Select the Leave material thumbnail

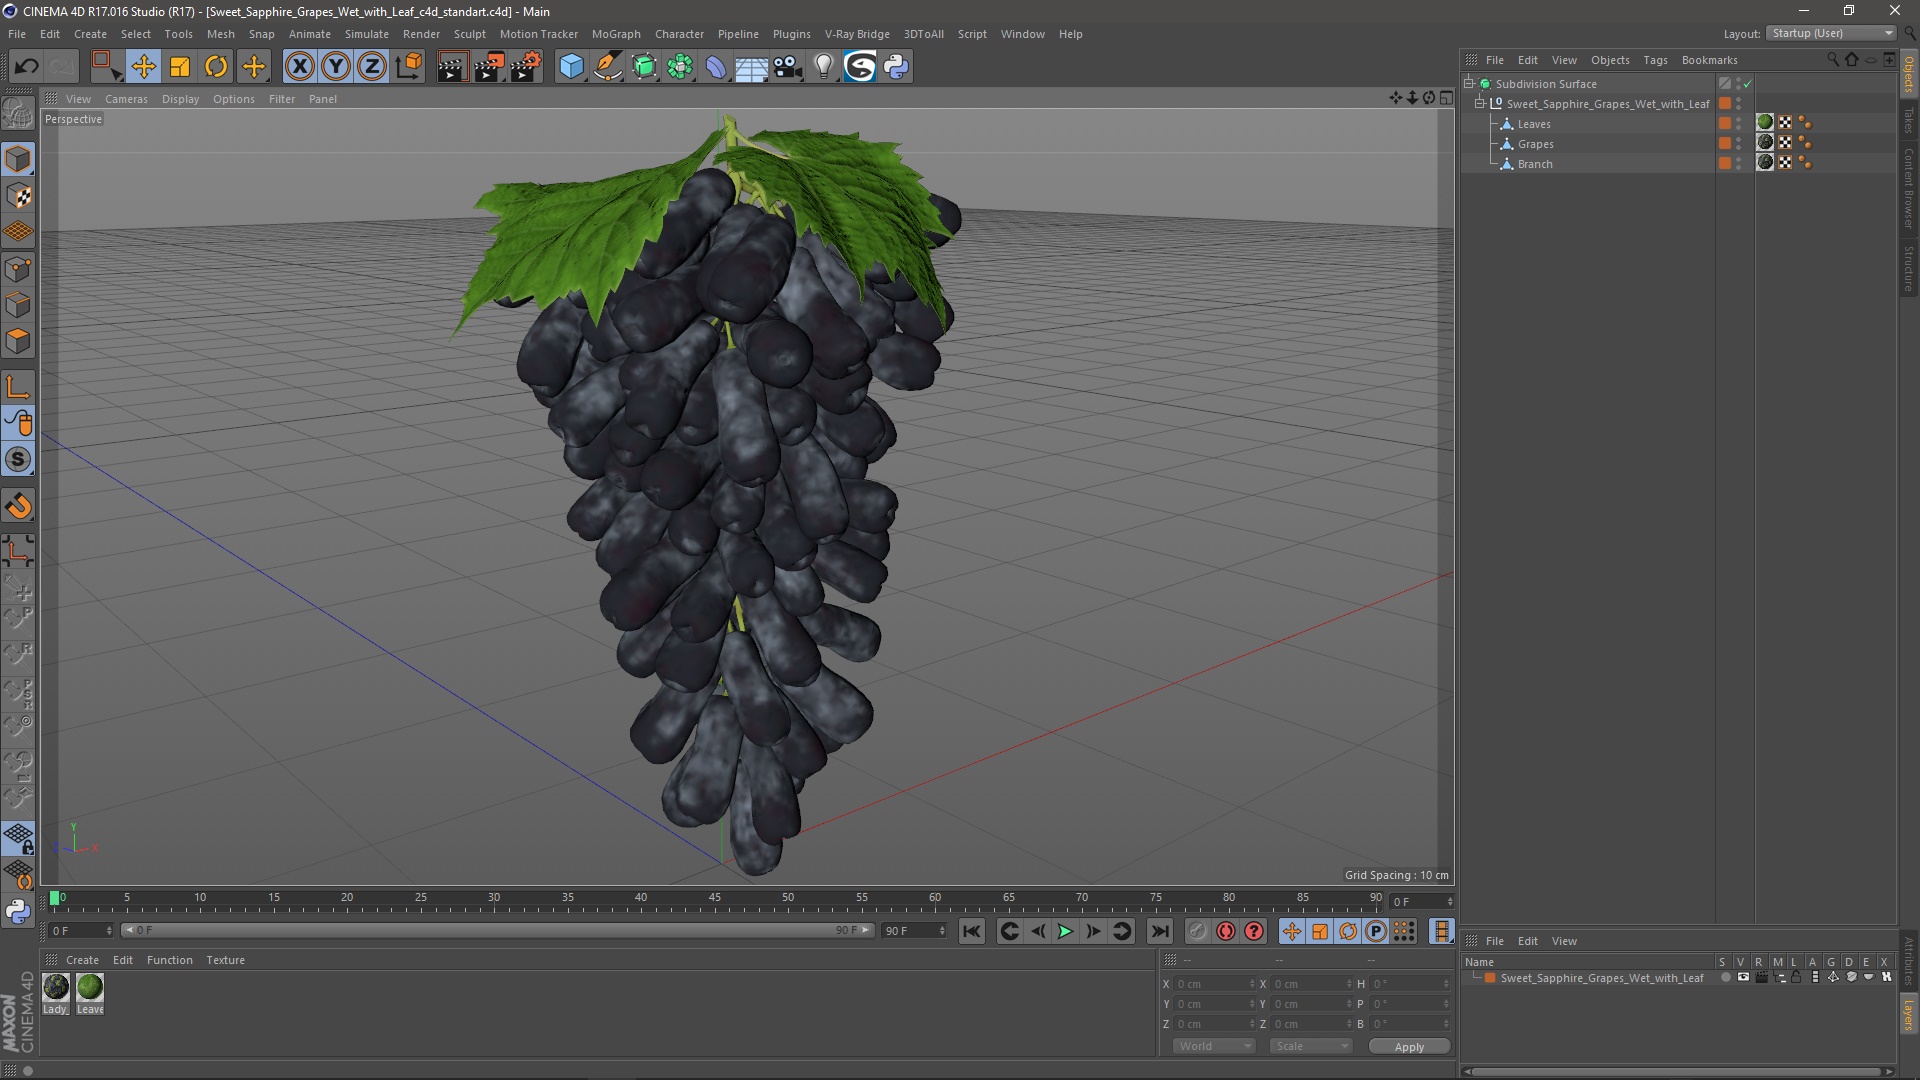click(90, 987)
